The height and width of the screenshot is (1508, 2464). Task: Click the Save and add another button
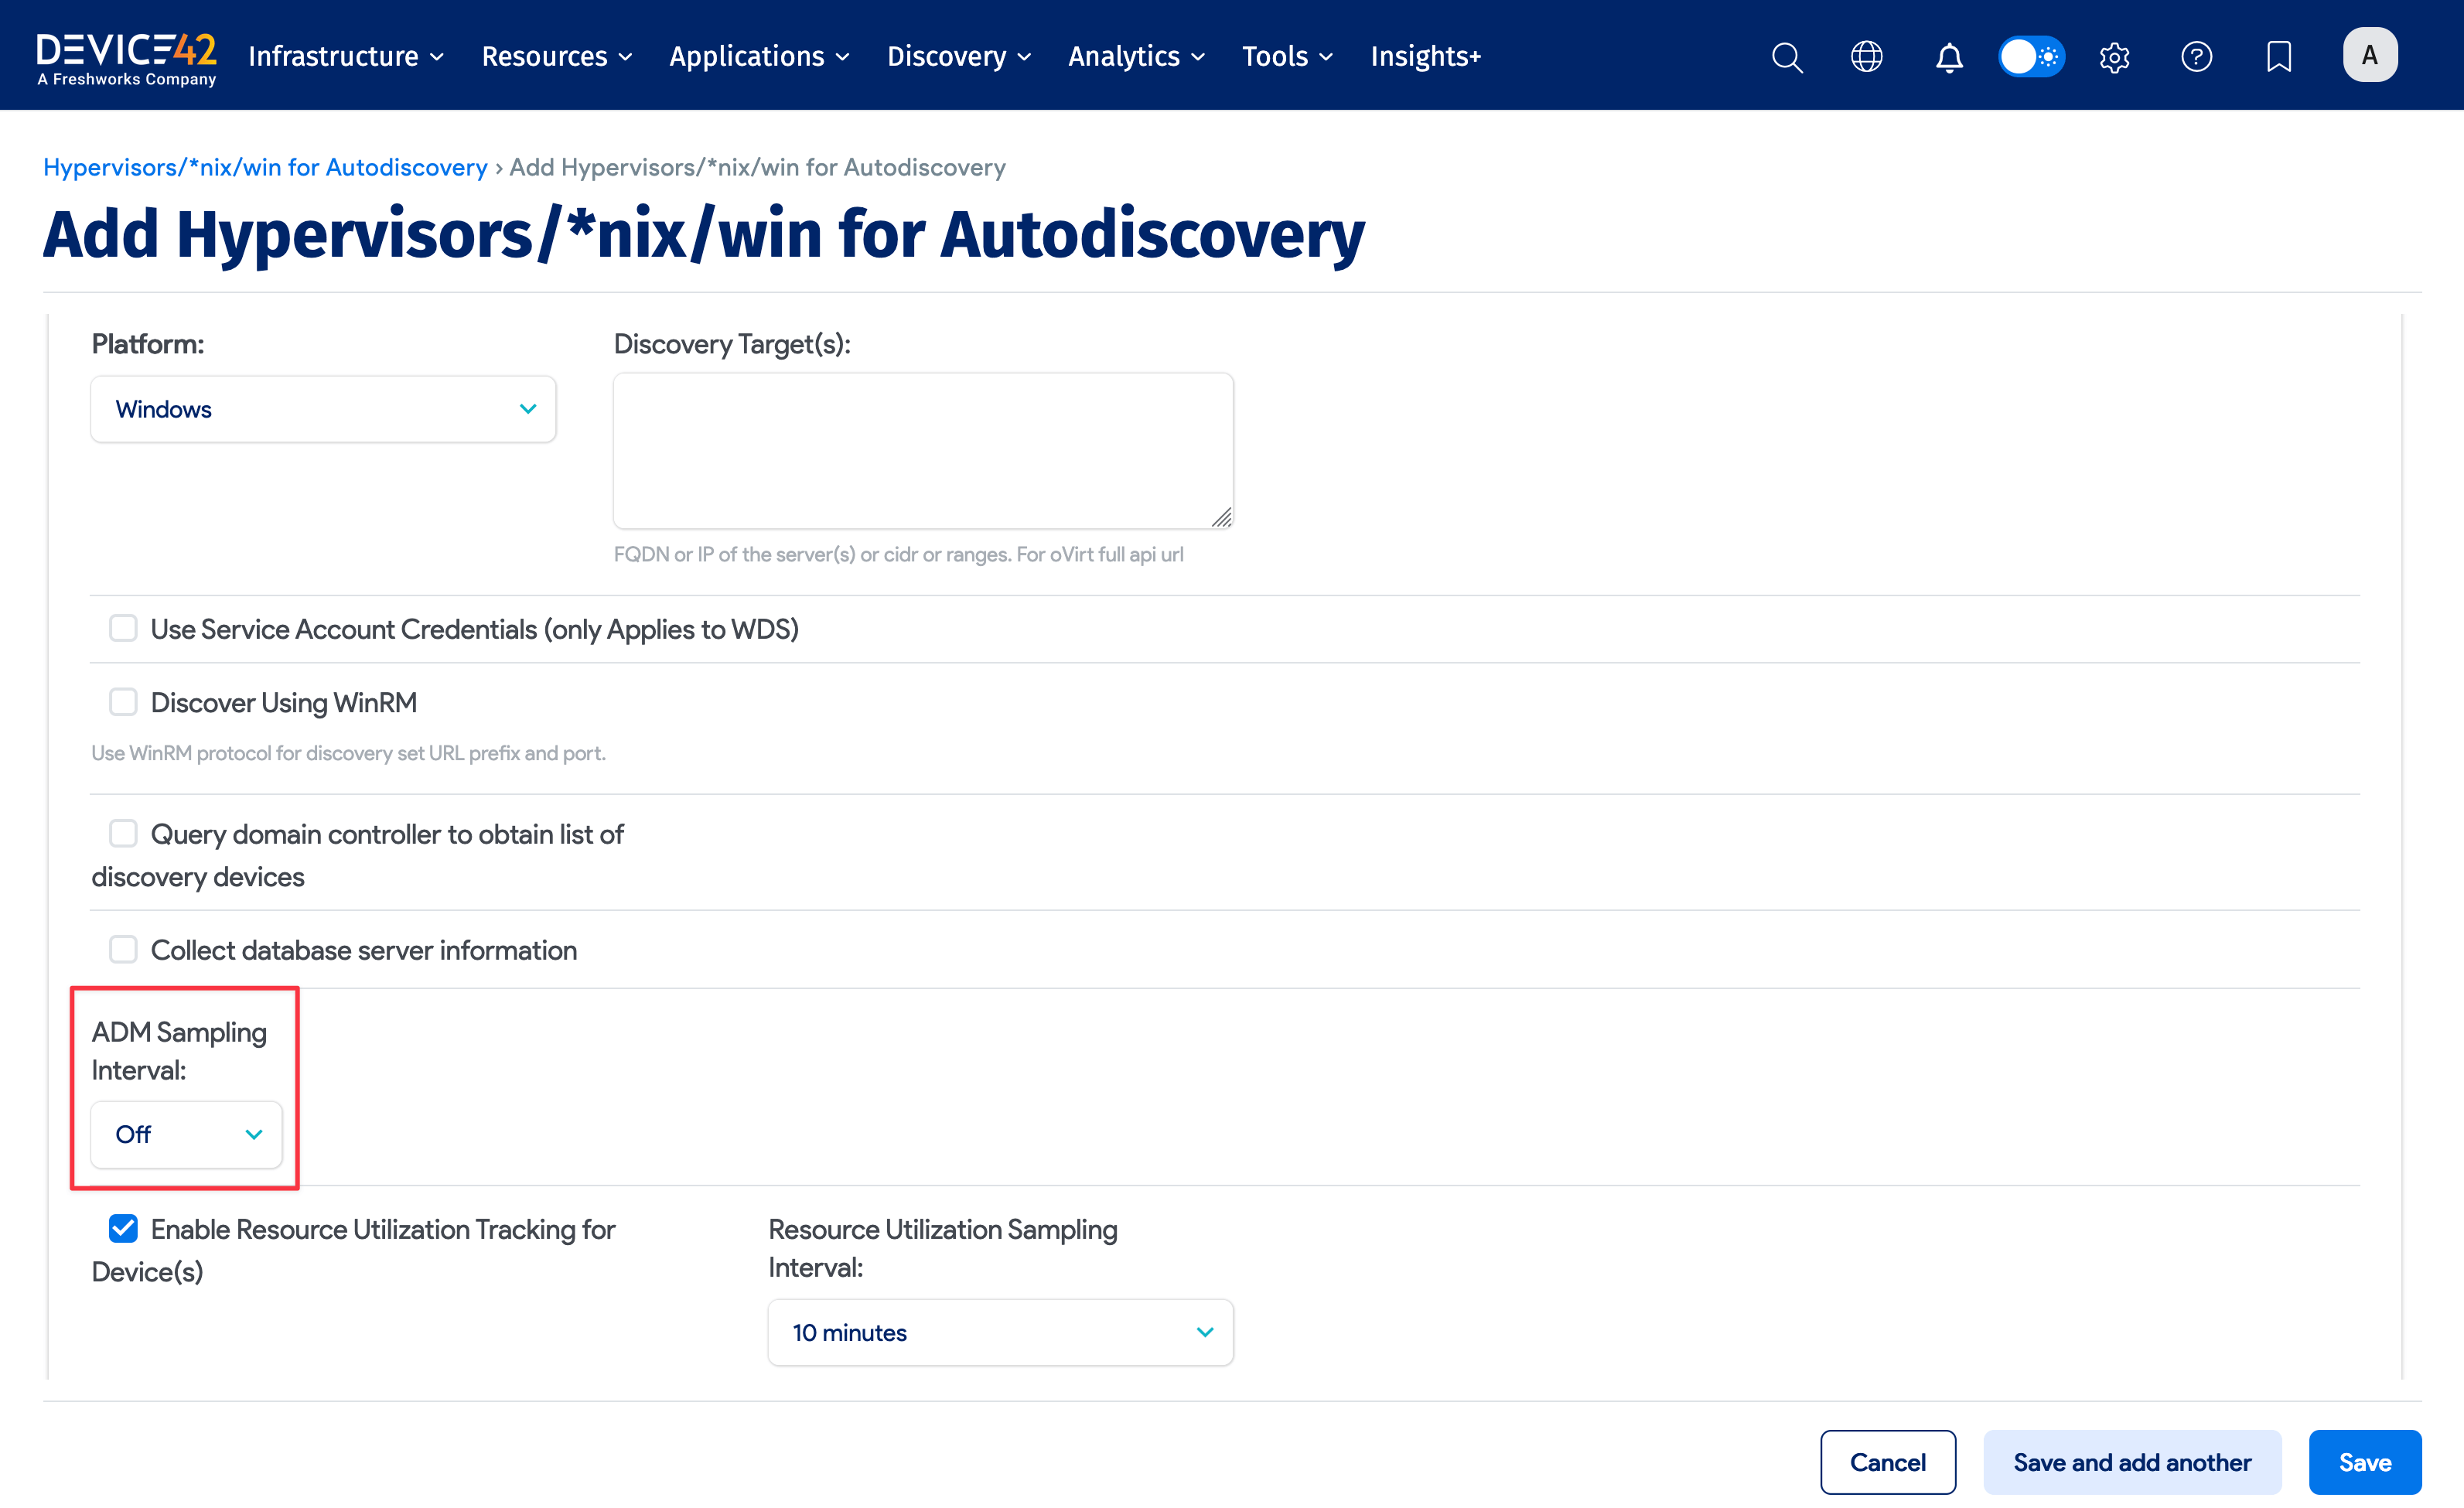(x=2132, y=1462)
